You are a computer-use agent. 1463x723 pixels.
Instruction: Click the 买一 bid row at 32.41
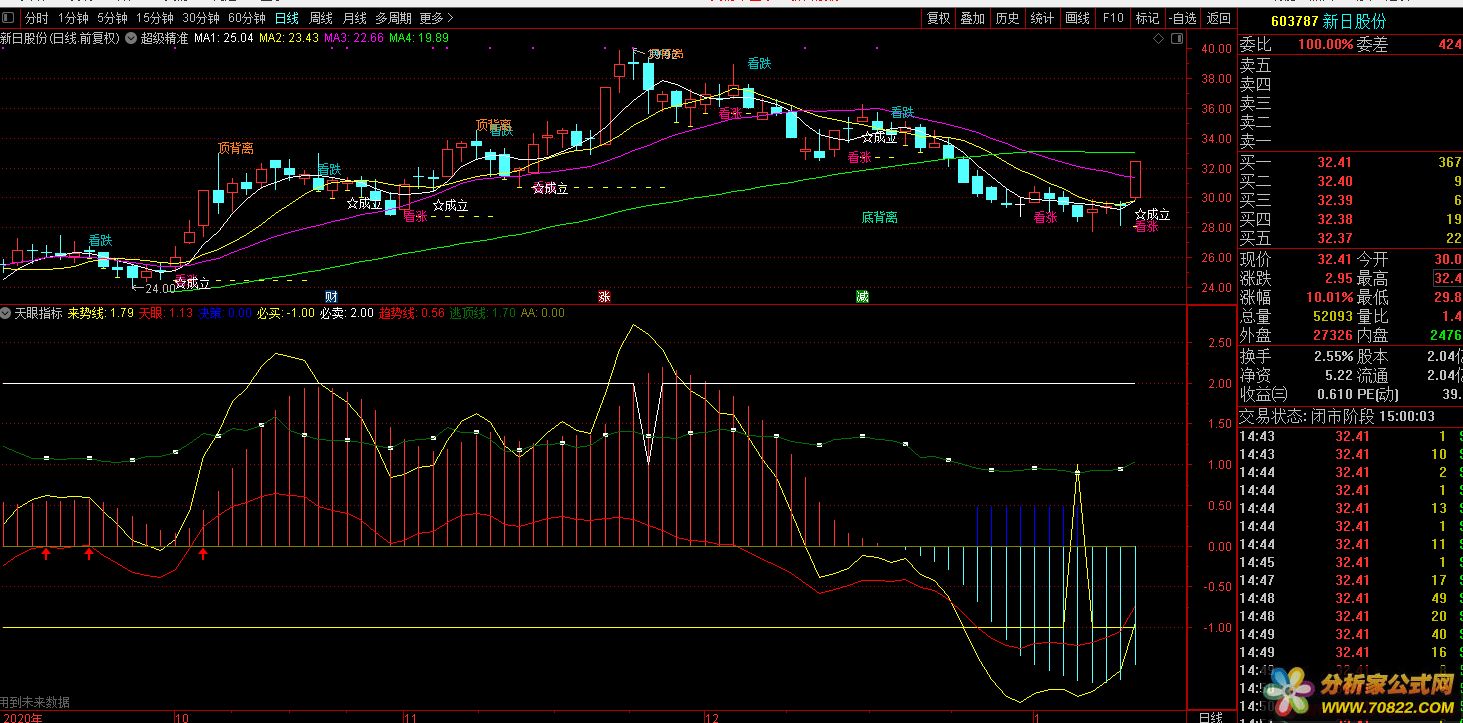[1350, 162]
